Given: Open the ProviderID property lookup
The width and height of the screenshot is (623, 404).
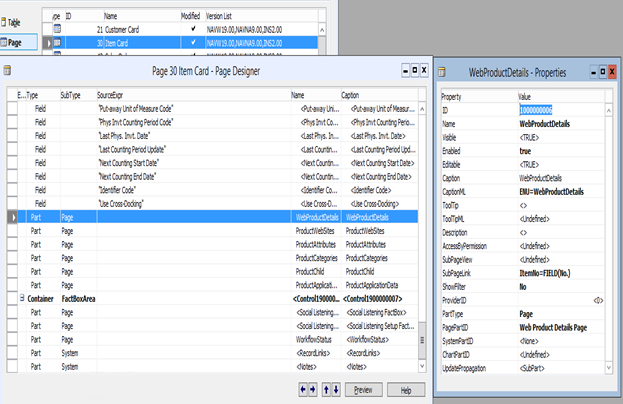Looking at the screenshot, I should coord(598,298).
